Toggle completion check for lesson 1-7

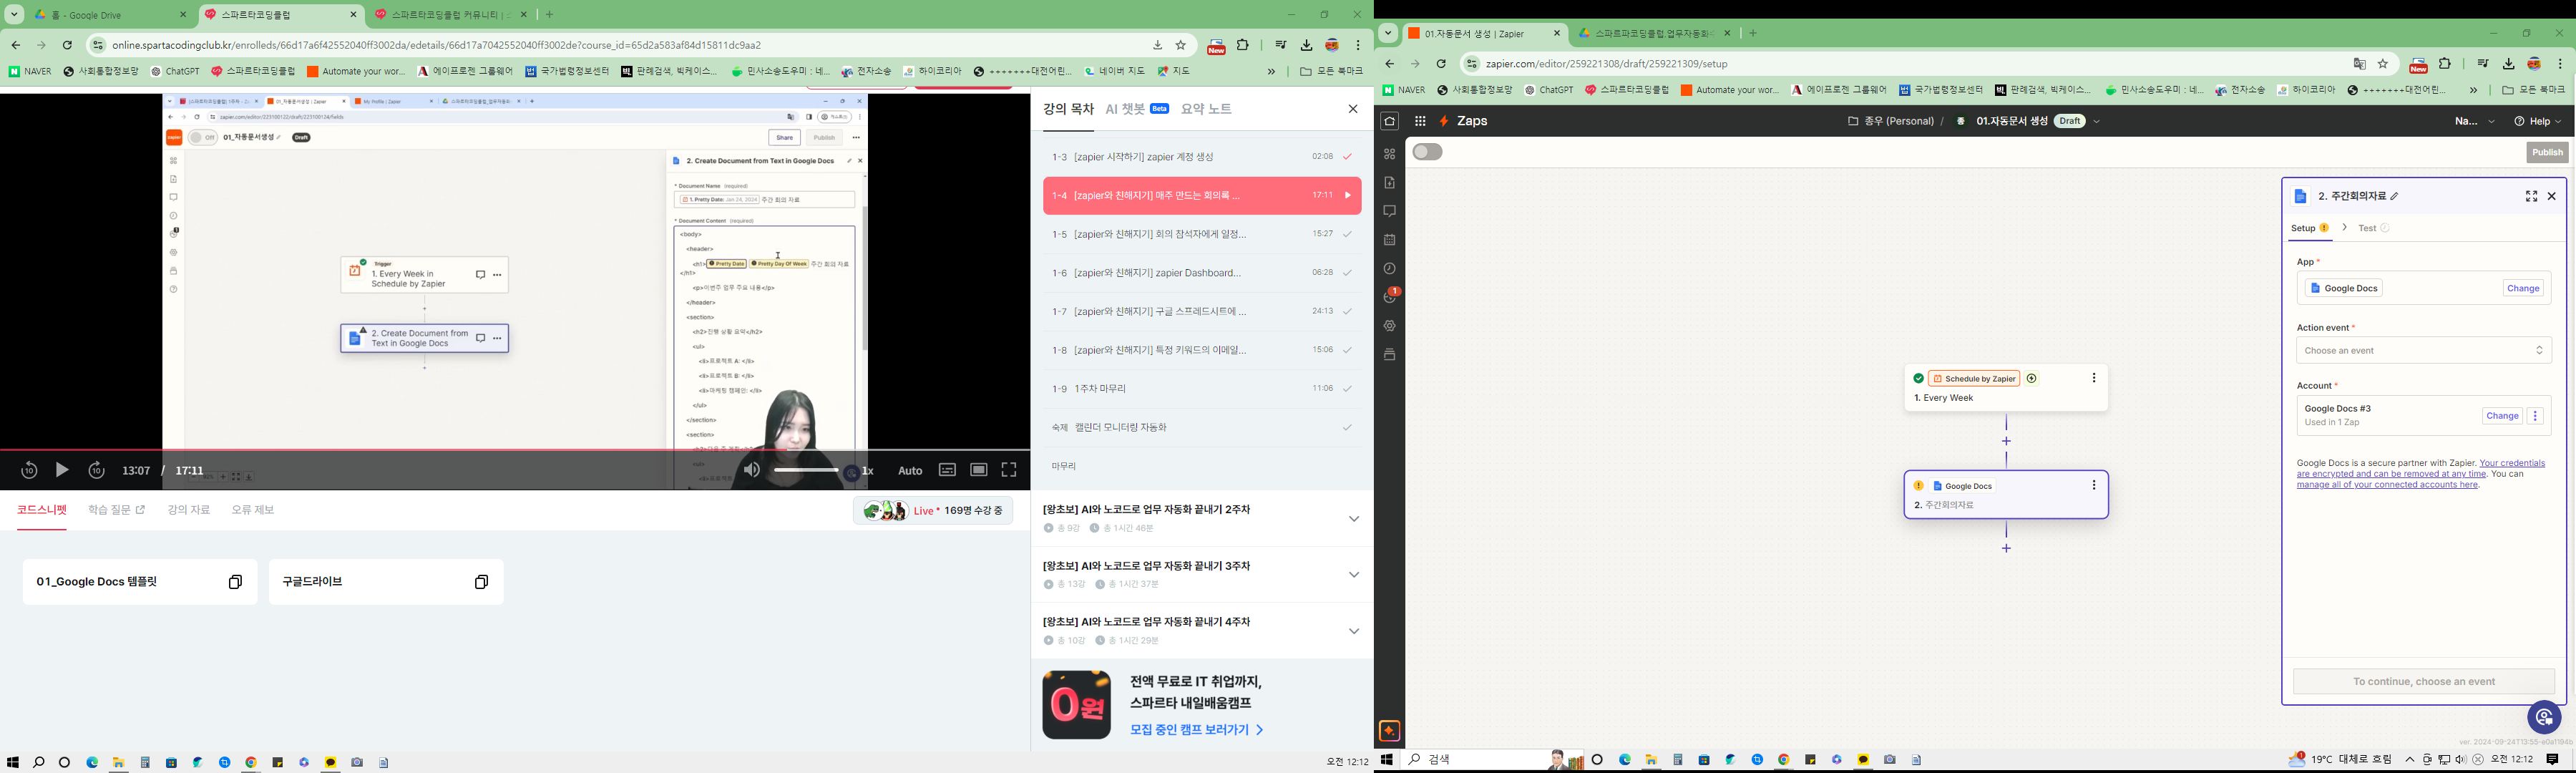[1348, 312]
